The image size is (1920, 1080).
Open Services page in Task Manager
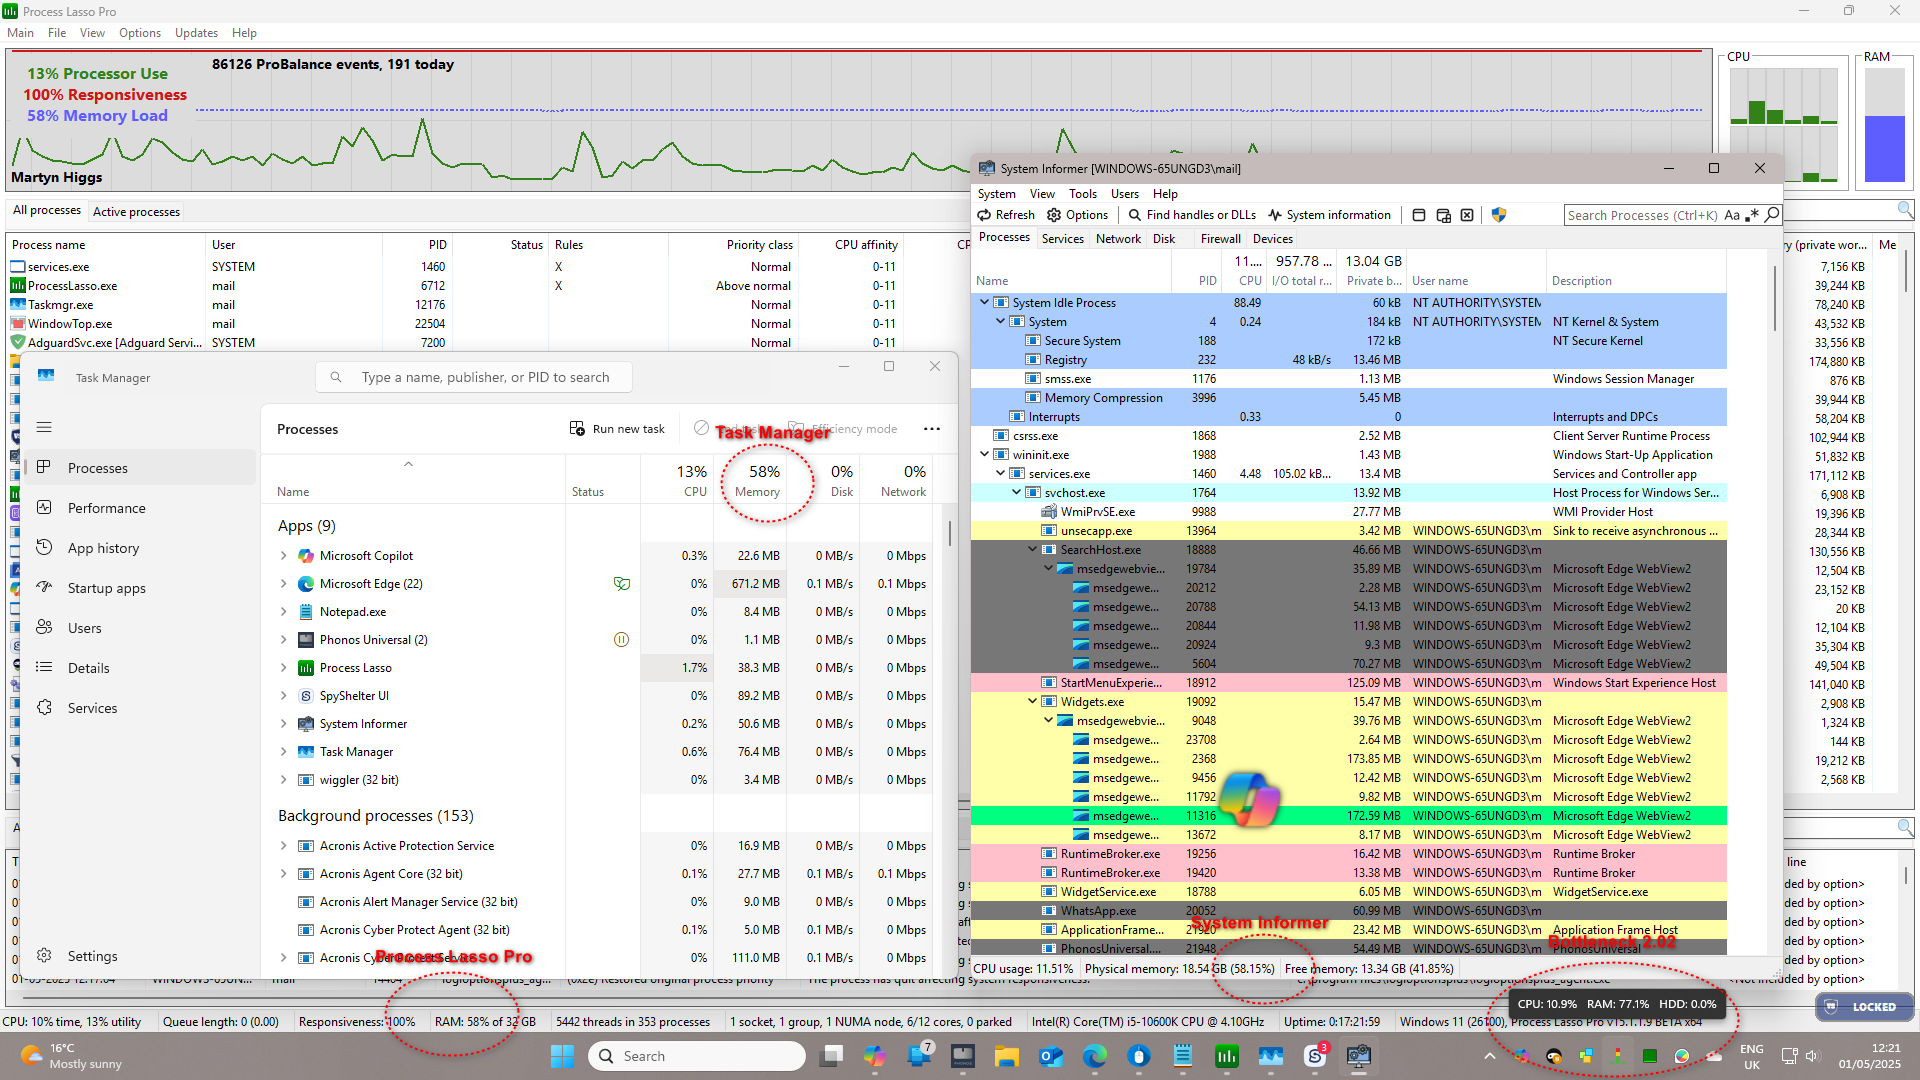[x=140, y=708]
